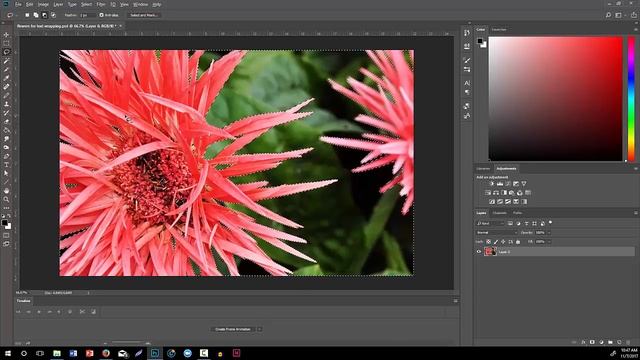Toggle lock all padlock
This screenshot has width=640, height=360.
(518, 242)
